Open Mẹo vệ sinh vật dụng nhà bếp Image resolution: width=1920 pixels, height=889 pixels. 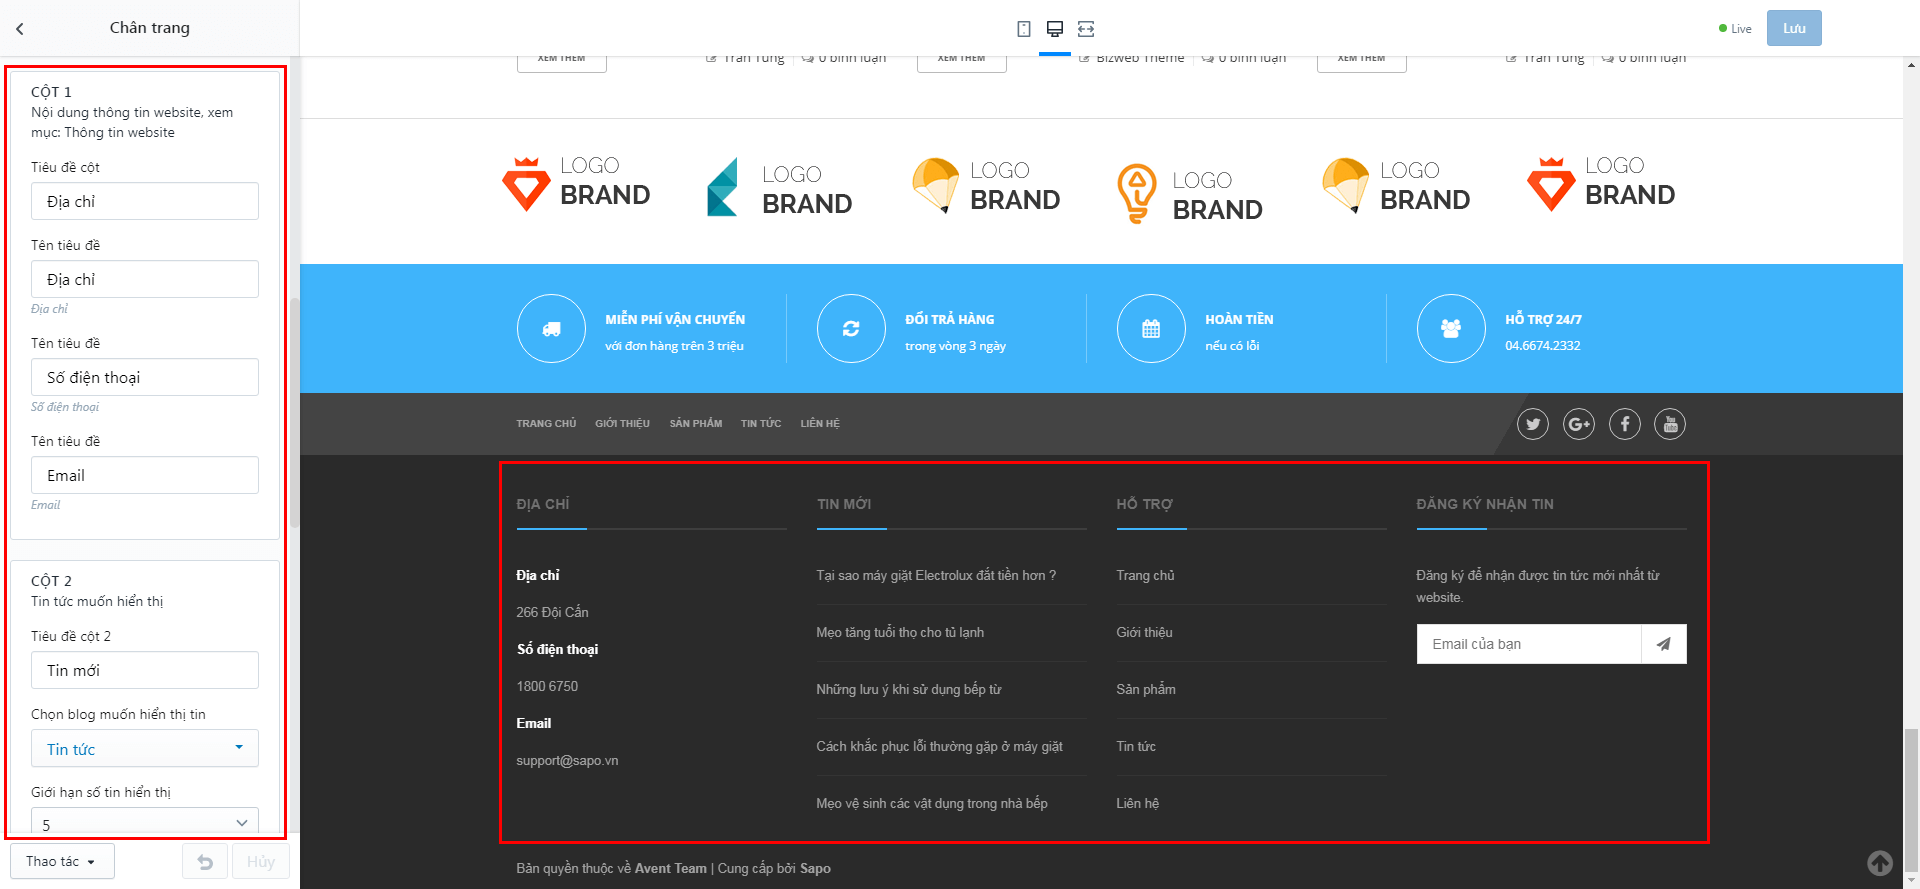(932, 803)
